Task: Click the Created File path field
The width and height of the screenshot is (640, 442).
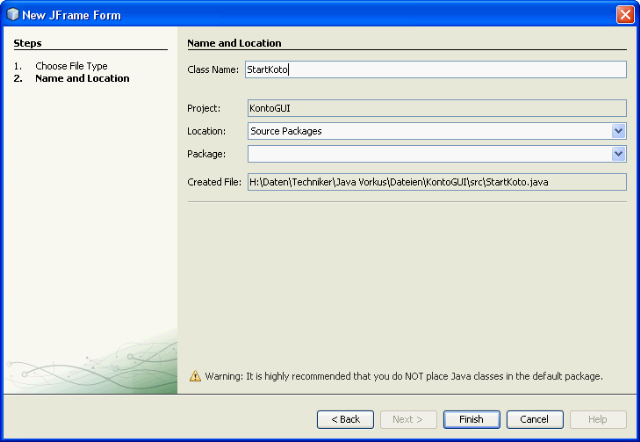Action: [x=436, y=182]
